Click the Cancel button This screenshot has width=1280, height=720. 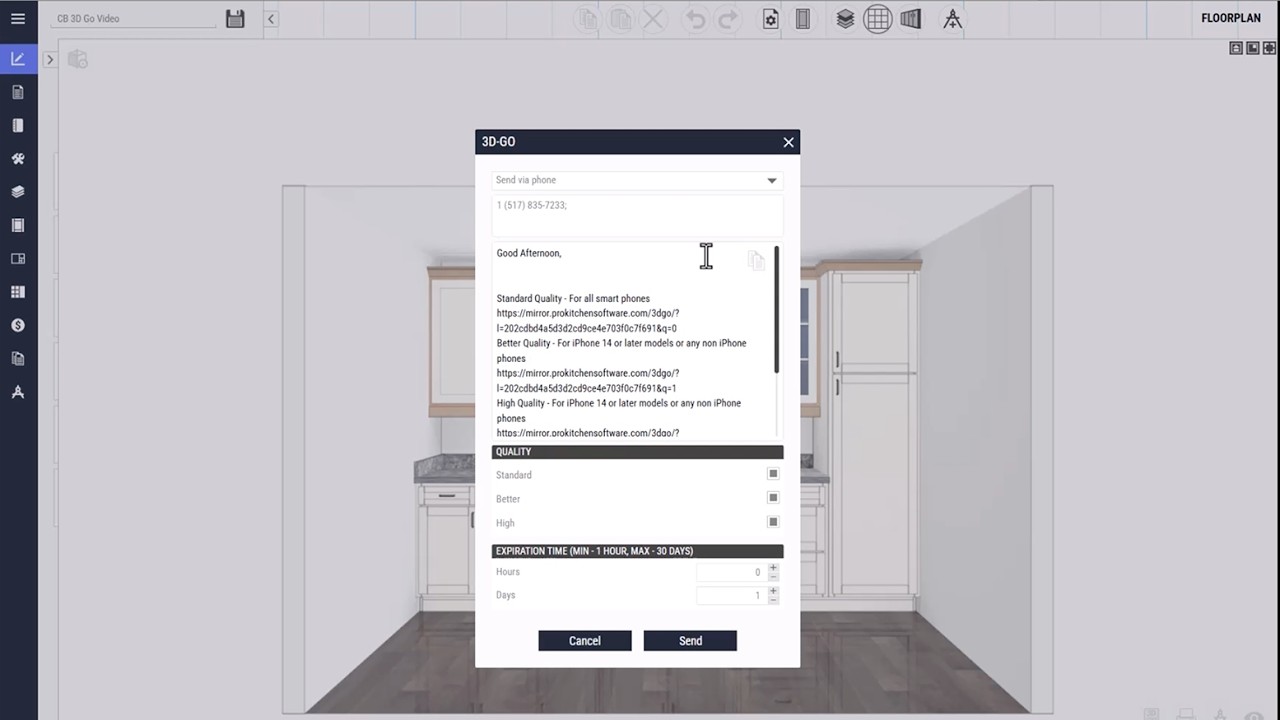pyautogui.click(x=585, y=641)
